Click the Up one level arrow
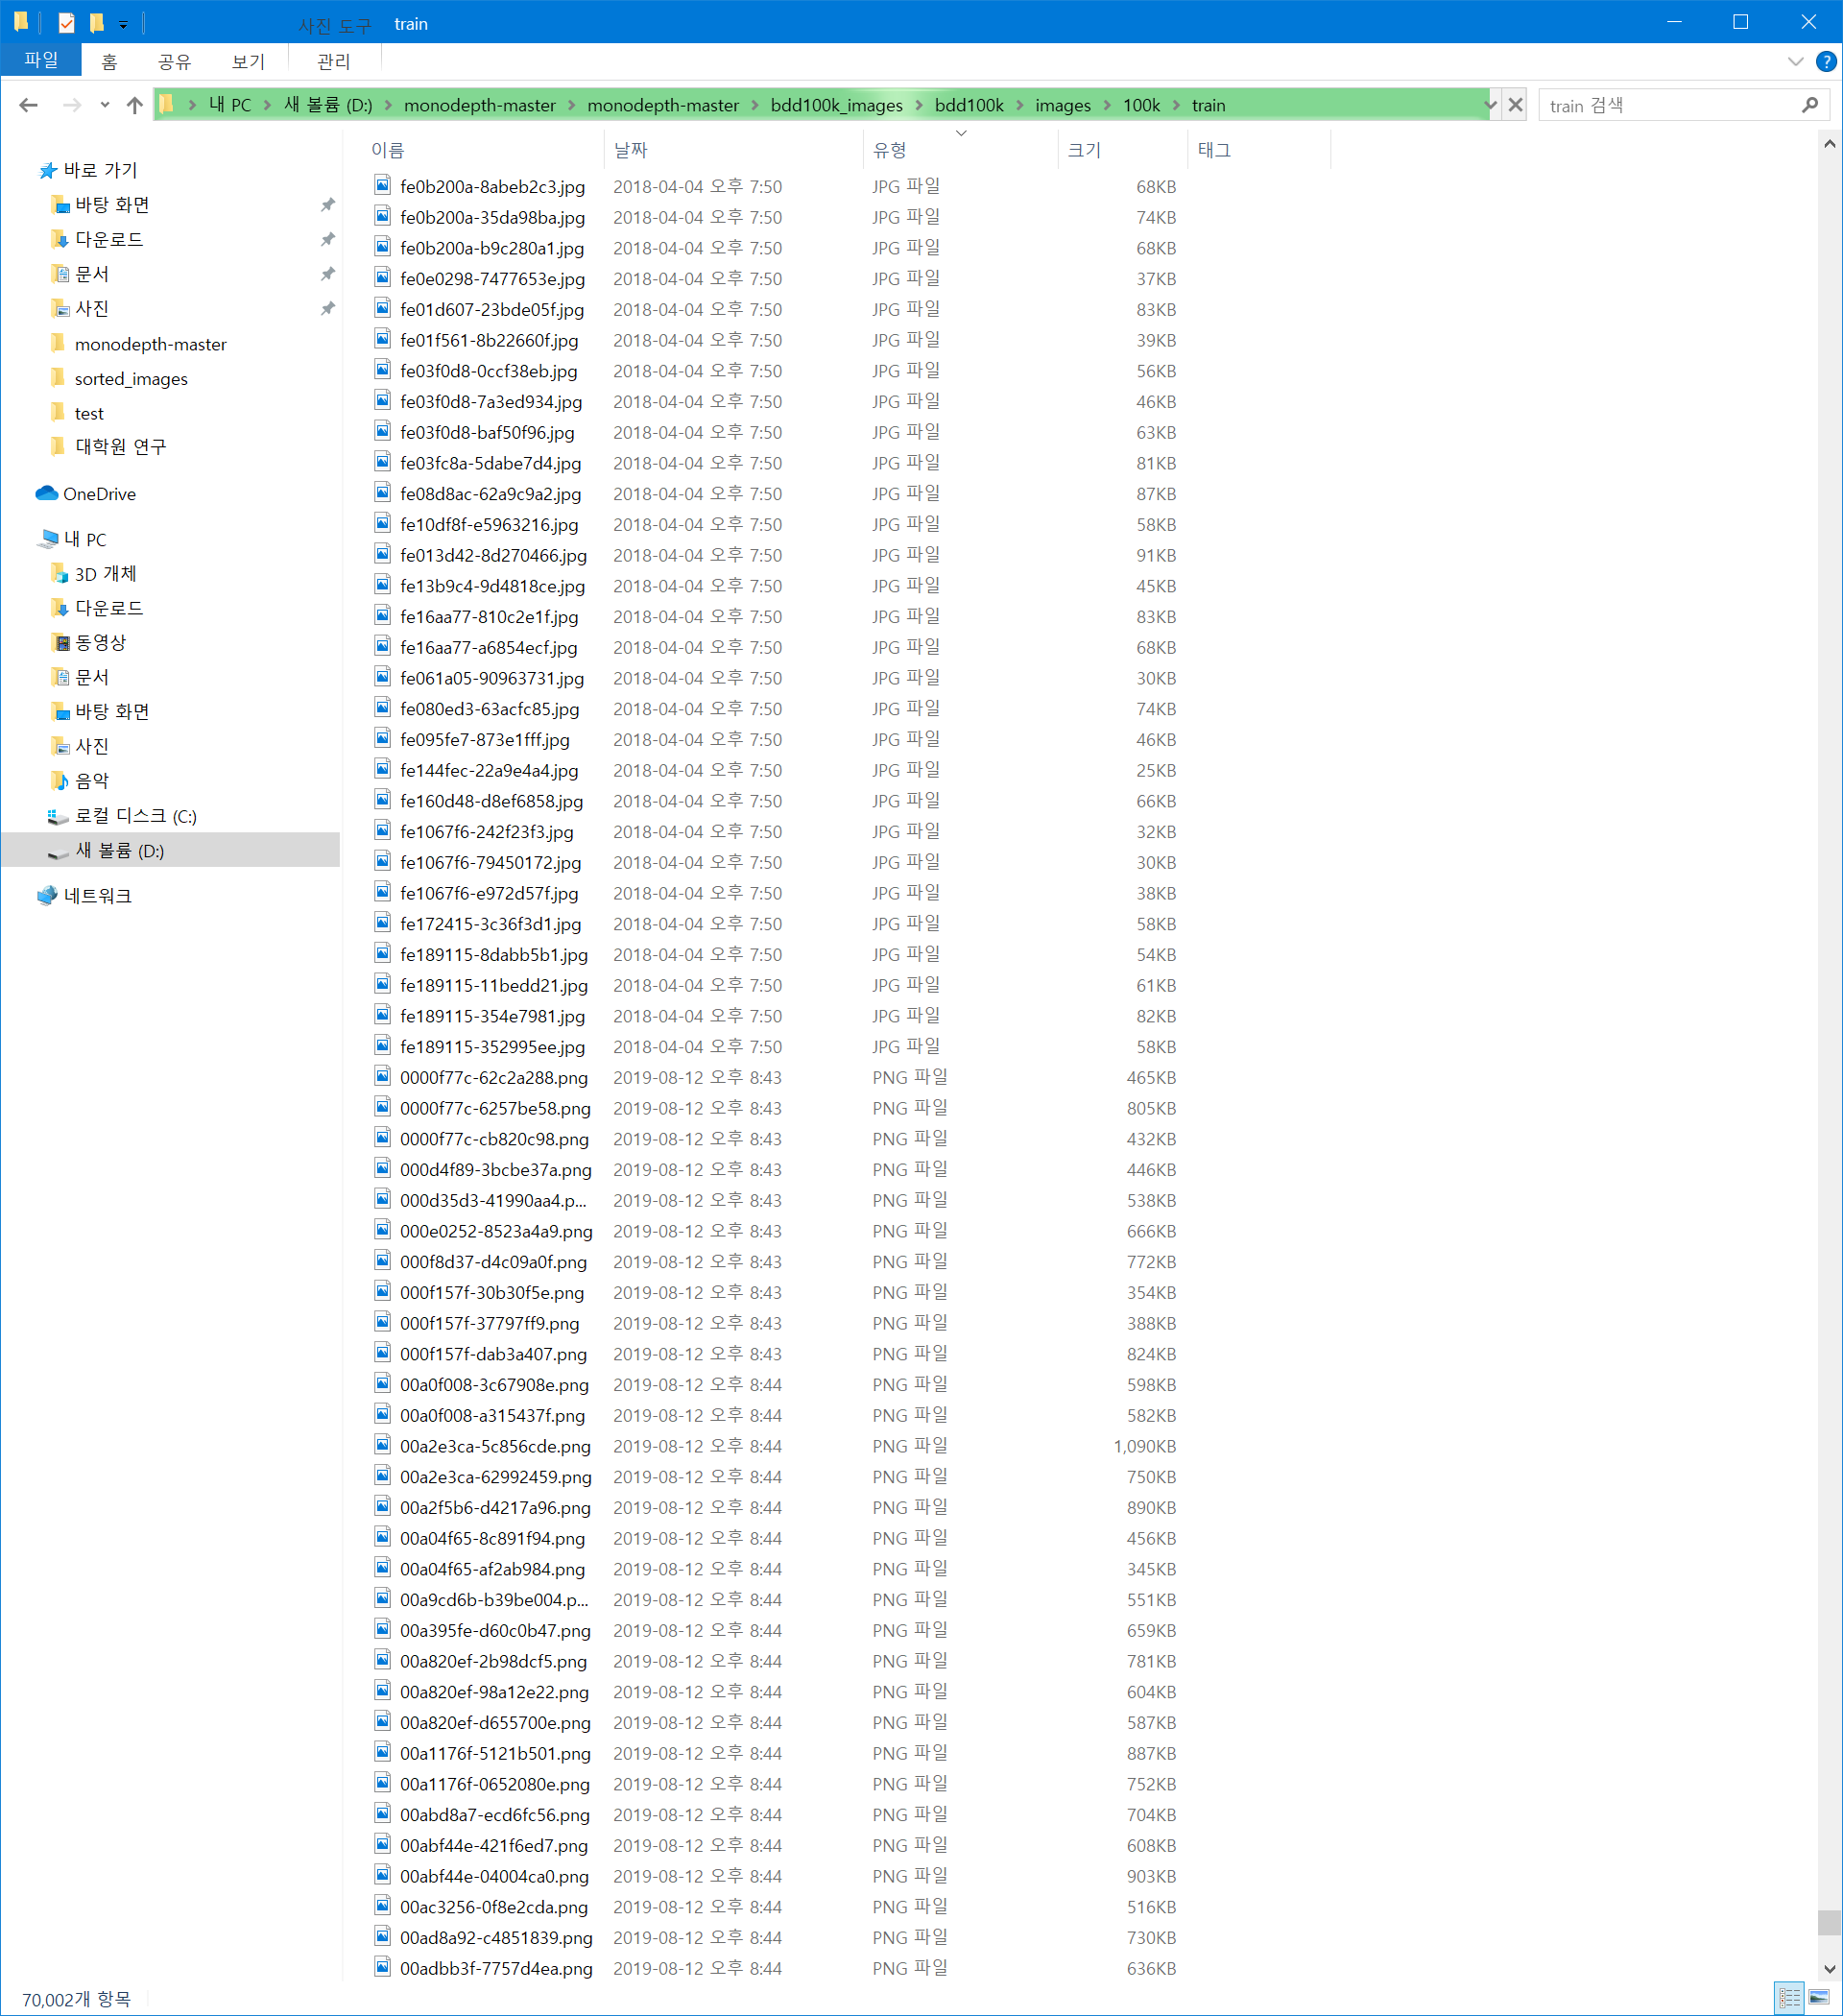This screenshot has height=2016, width=1843. (x=135, y=105)
